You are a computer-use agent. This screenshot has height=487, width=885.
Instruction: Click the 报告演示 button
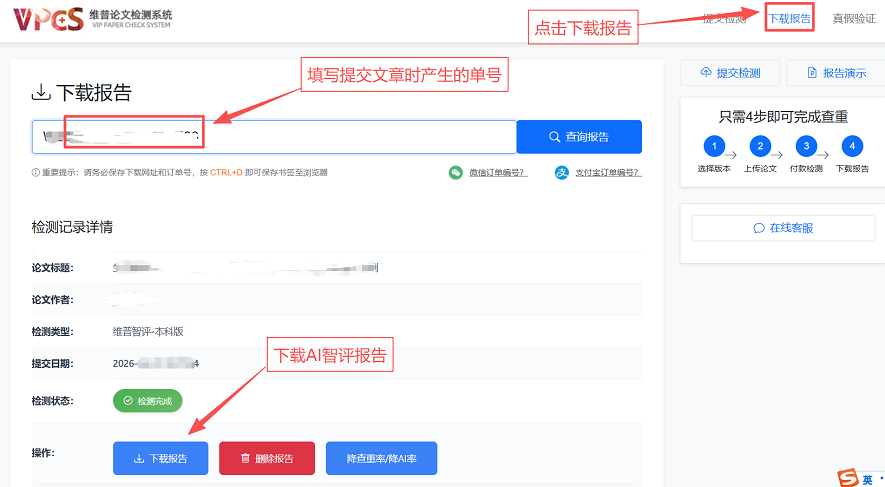[836, 73]
